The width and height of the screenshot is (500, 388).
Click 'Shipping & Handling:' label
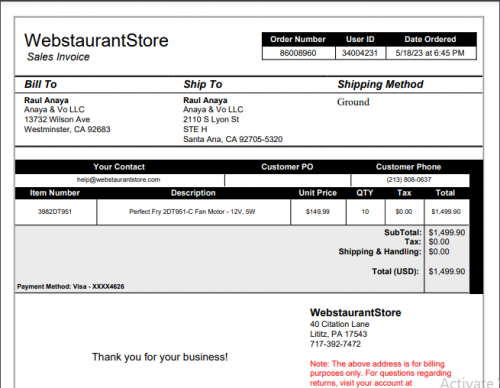(x=380, y=252)
